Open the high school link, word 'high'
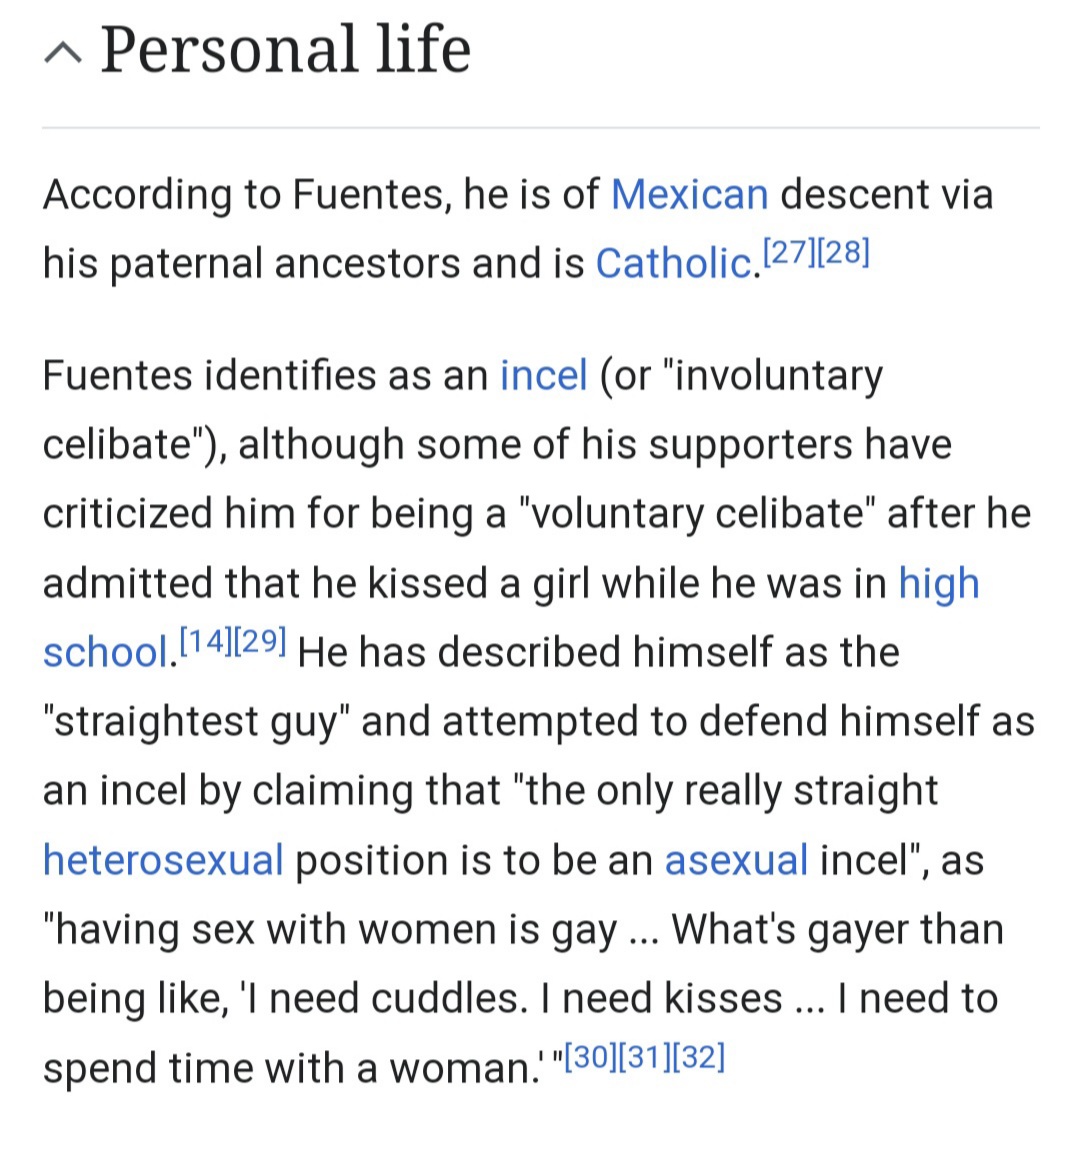 pyautogui.click(x=939, y=585)
